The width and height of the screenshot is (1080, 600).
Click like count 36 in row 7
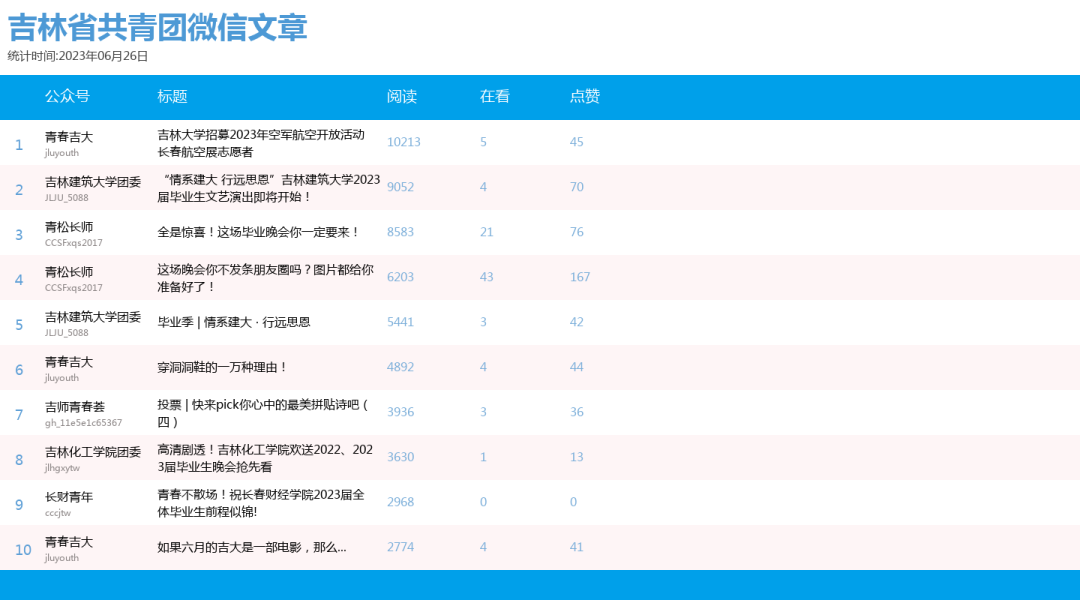(x=577, y=412)
